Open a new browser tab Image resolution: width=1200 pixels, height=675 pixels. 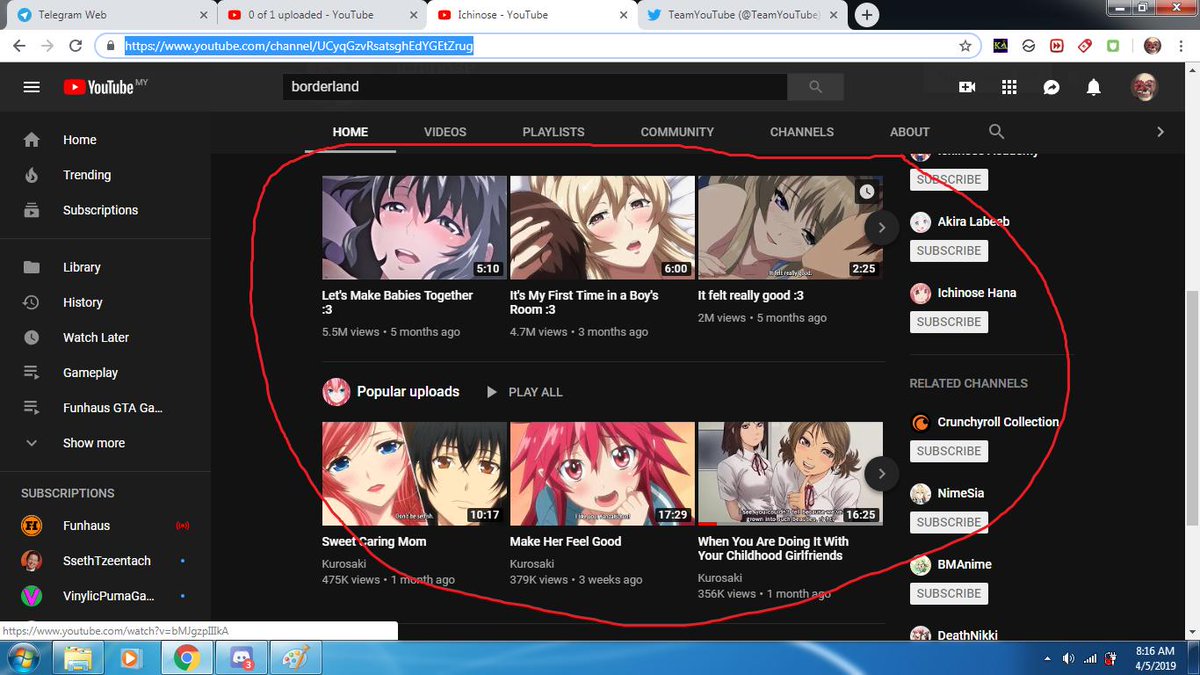coord(867,15)
